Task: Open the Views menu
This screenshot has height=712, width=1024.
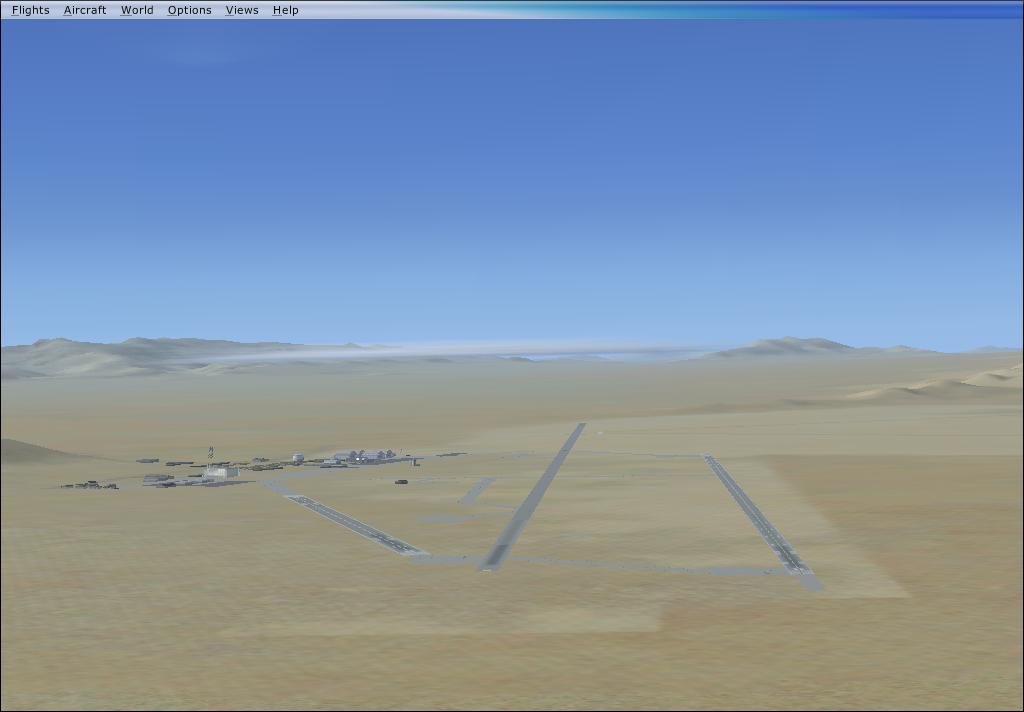Action: [242, 10]
